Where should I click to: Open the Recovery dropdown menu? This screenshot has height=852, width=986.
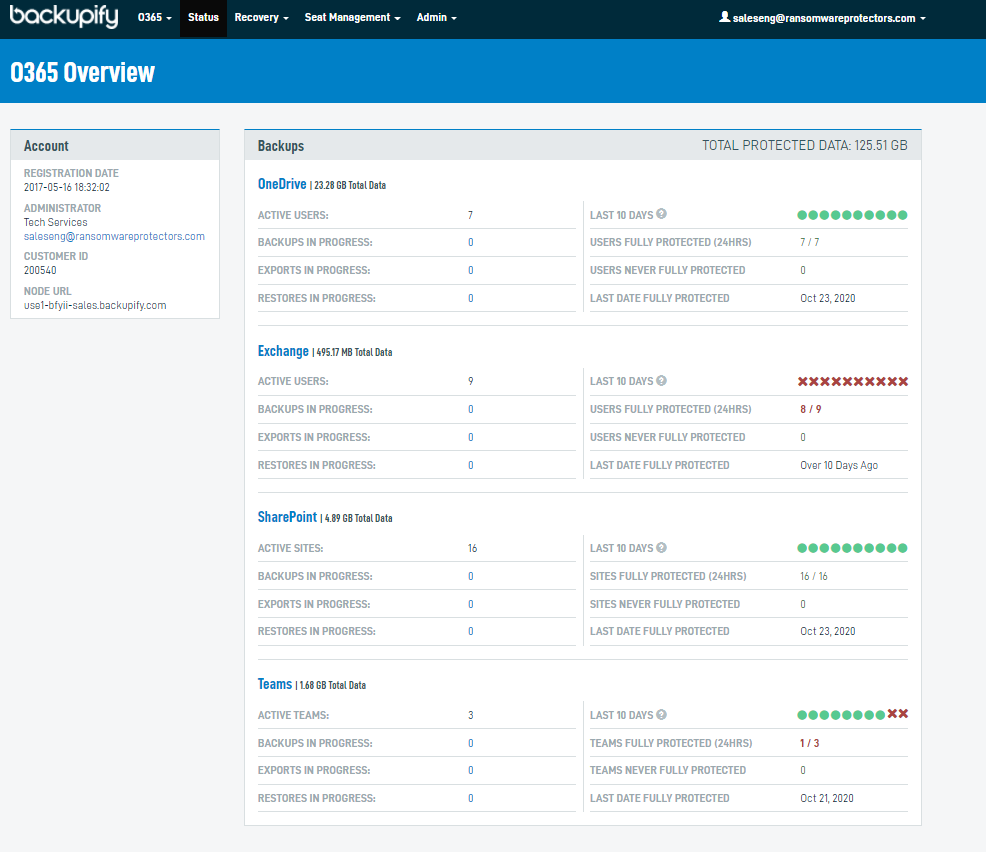click(x=261, y=18)
